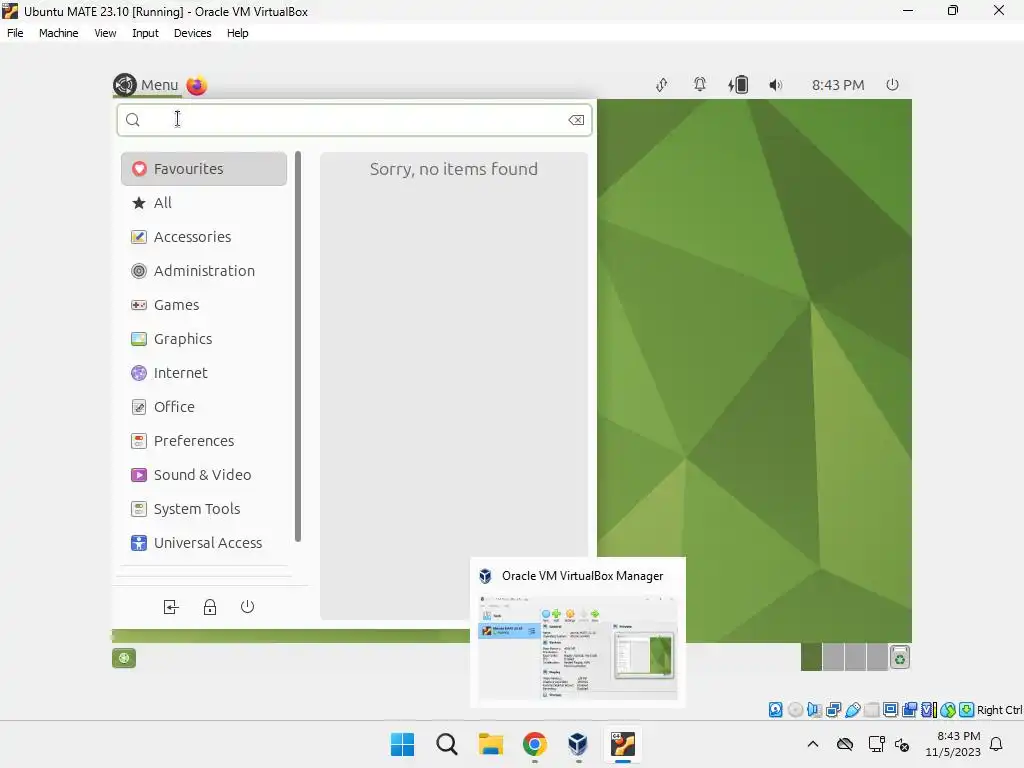Viewport: 1024px width, 768px height.
Task: Click the display status icon
Action: tap(890, 710)
